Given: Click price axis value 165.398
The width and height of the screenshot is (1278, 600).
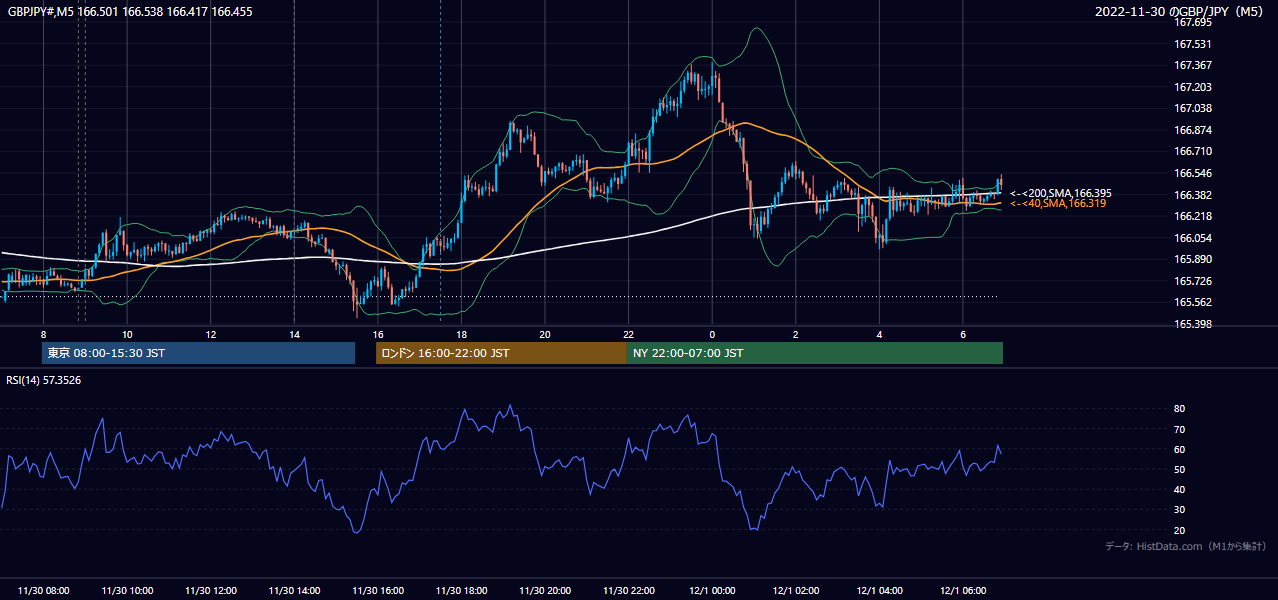Looking at the screenshot, I should pos(1191,324).
